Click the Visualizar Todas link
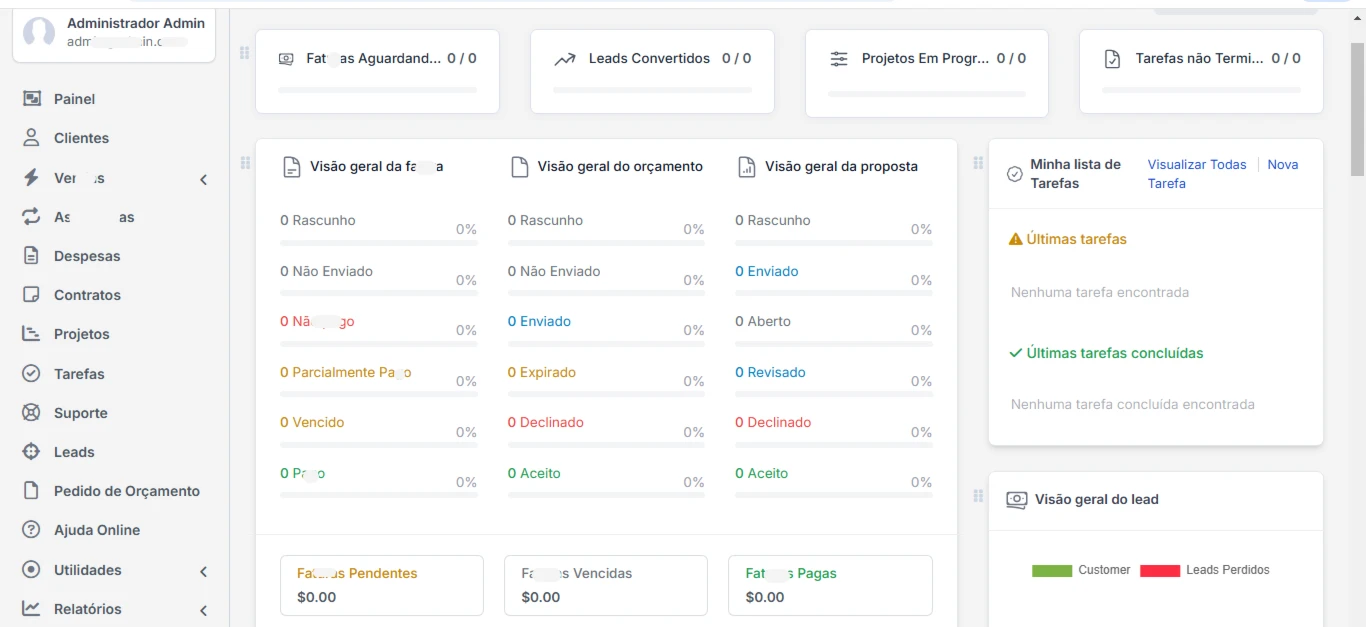 point(1197,164)
